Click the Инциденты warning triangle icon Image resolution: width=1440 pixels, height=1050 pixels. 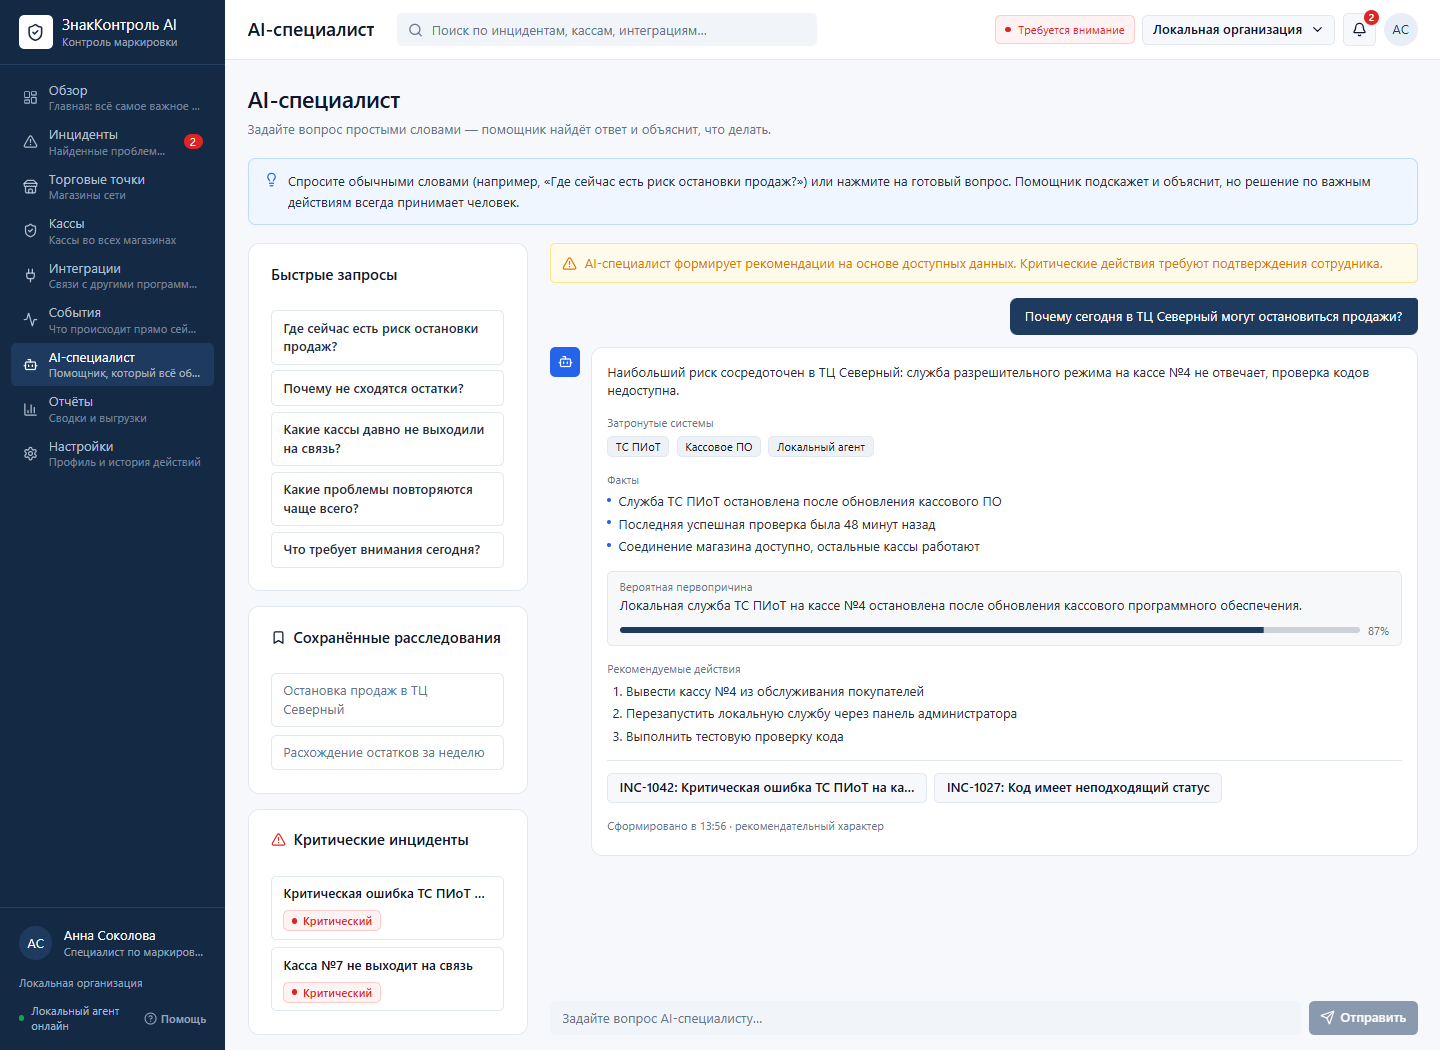[30, 142]
